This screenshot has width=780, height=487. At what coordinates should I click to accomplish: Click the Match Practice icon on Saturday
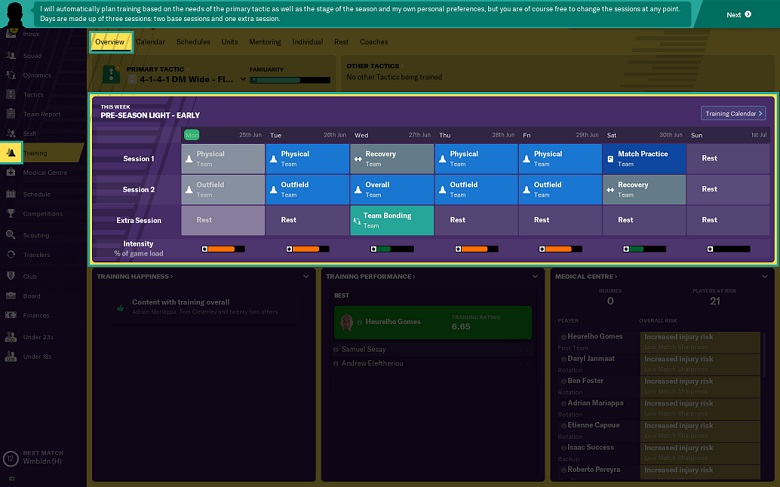click(610, 159)
